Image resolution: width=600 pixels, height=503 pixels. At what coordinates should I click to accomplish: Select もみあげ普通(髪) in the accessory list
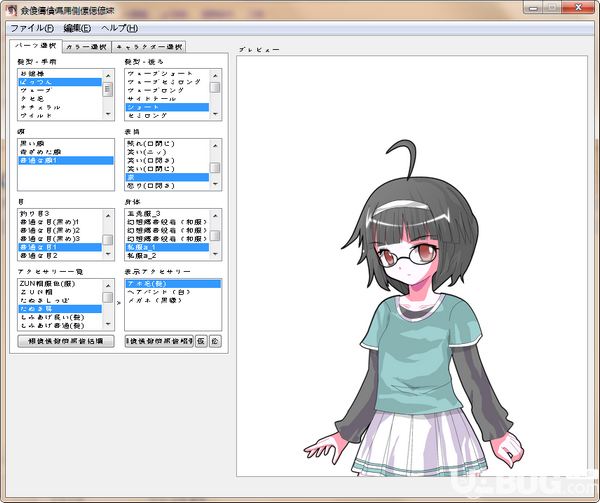click(x=60, y=326)
